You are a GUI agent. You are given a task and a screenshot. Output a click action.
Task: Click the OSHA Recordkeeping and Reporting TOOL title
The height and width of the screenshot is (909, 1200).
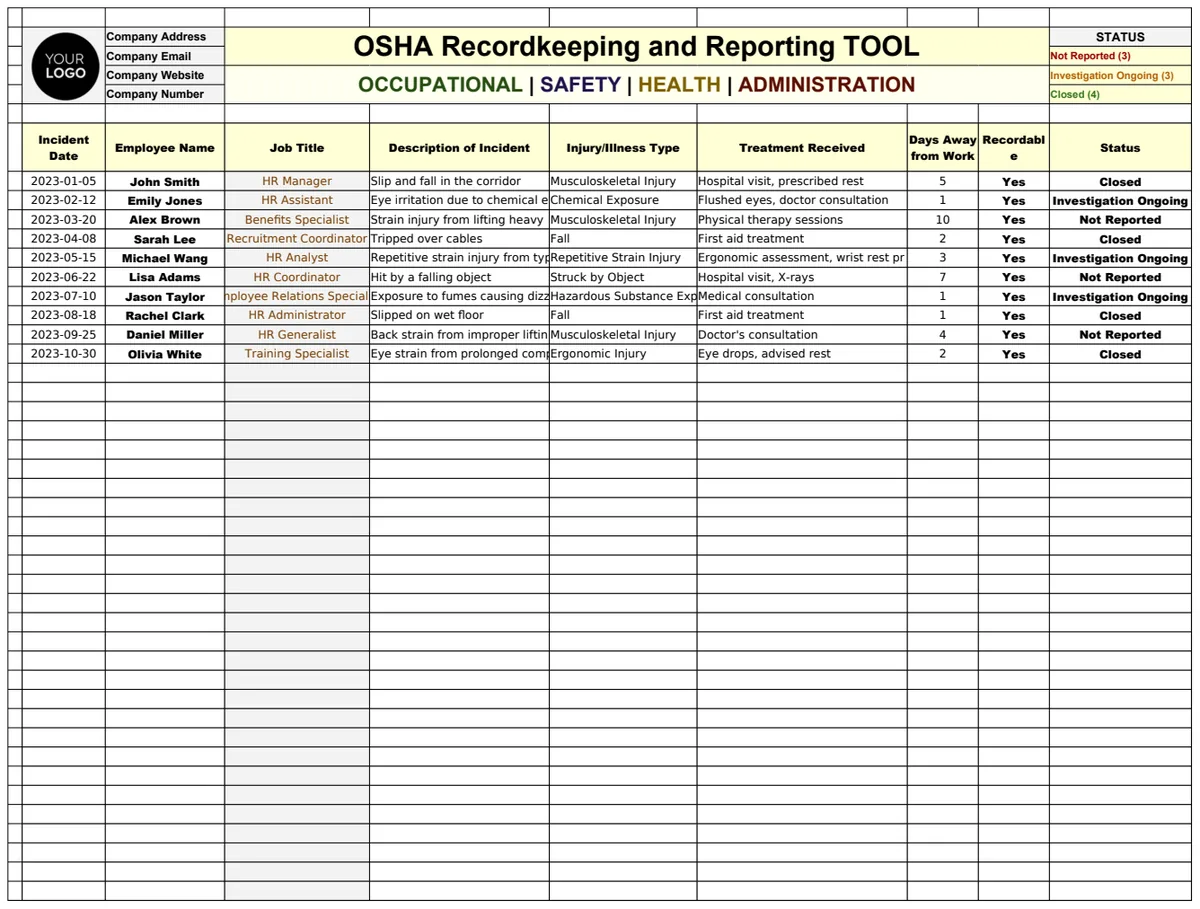pos(636,47)
